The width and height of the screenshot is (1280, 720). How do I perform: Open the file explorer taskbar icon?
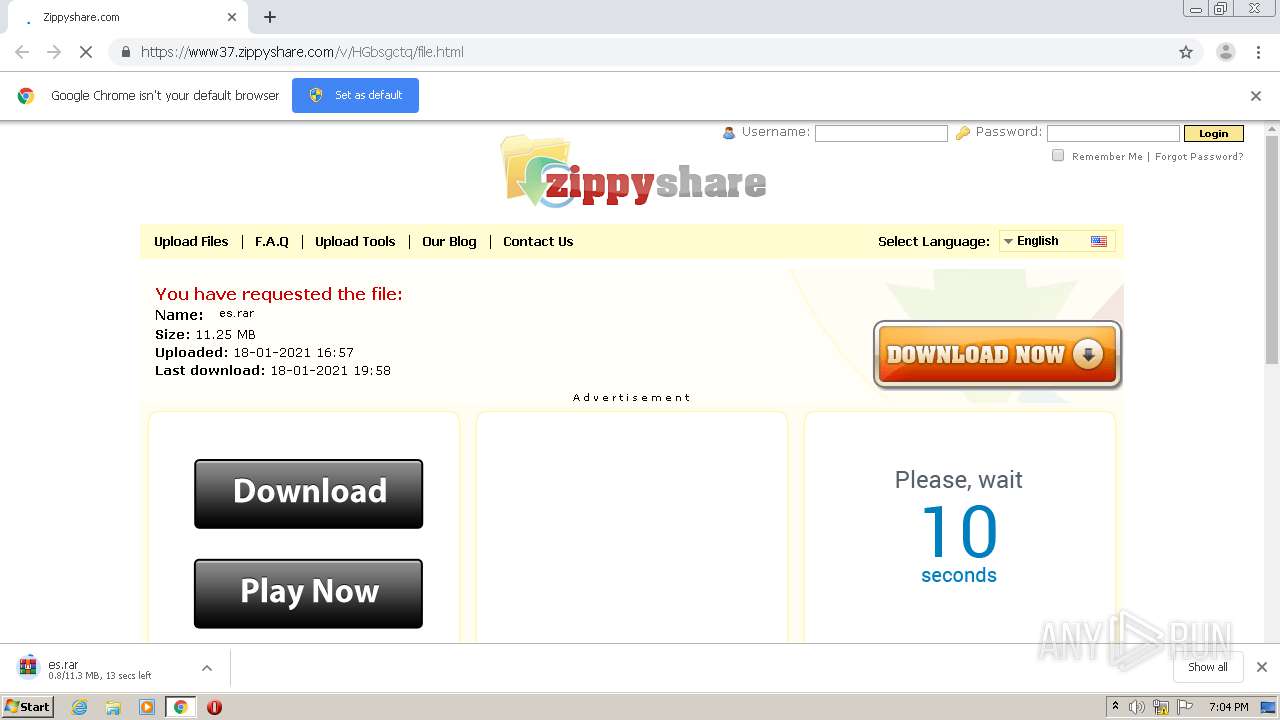click(x=113, y=707)
